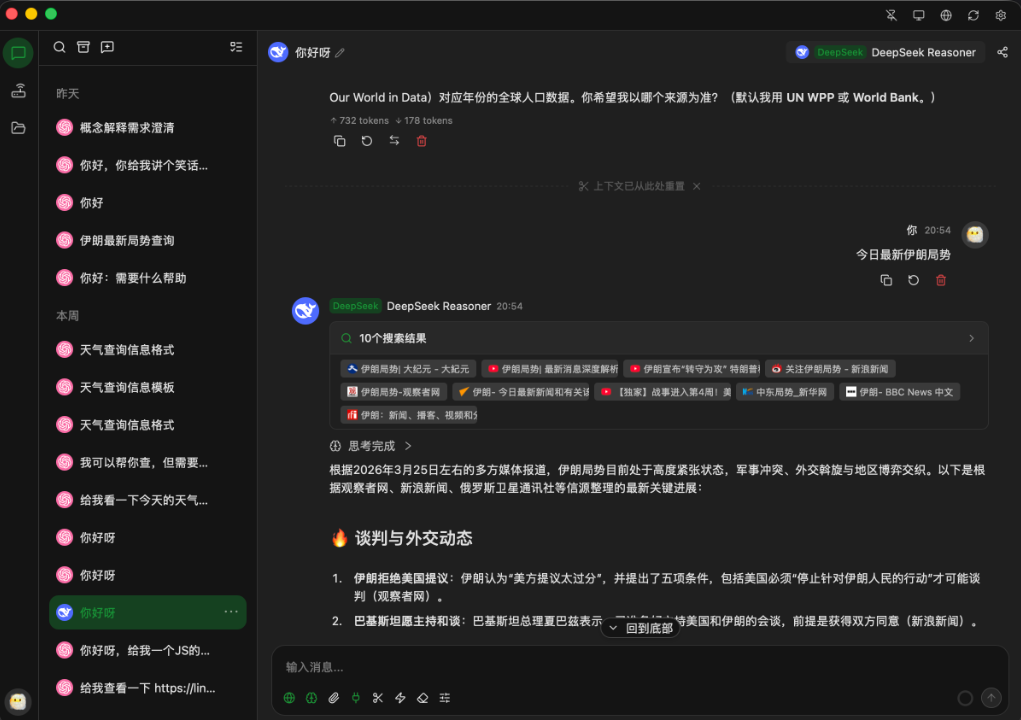1021x720 pixels.
Task: Open the DeepSeek Reasoner model selector
Action: [x=890, y=52]
